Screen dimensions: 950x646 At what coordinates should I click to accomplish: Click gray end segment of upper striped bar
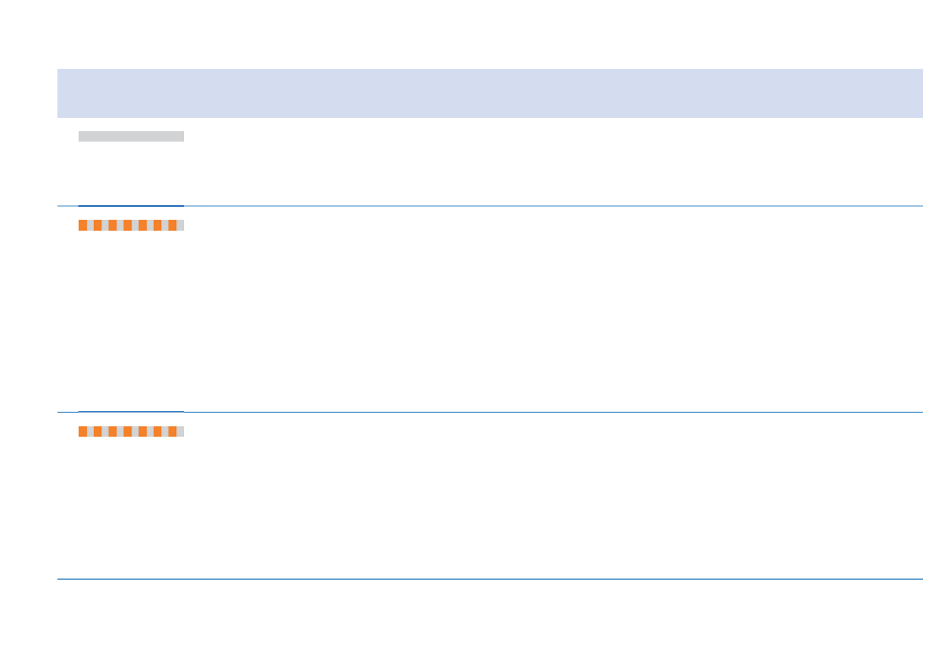[x=181, y=225]
